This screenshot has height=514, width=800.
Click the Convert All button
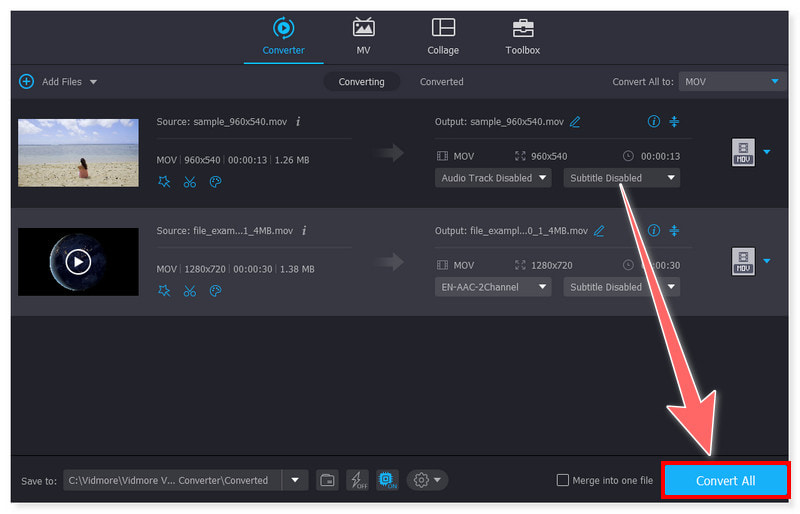(725, 481)
